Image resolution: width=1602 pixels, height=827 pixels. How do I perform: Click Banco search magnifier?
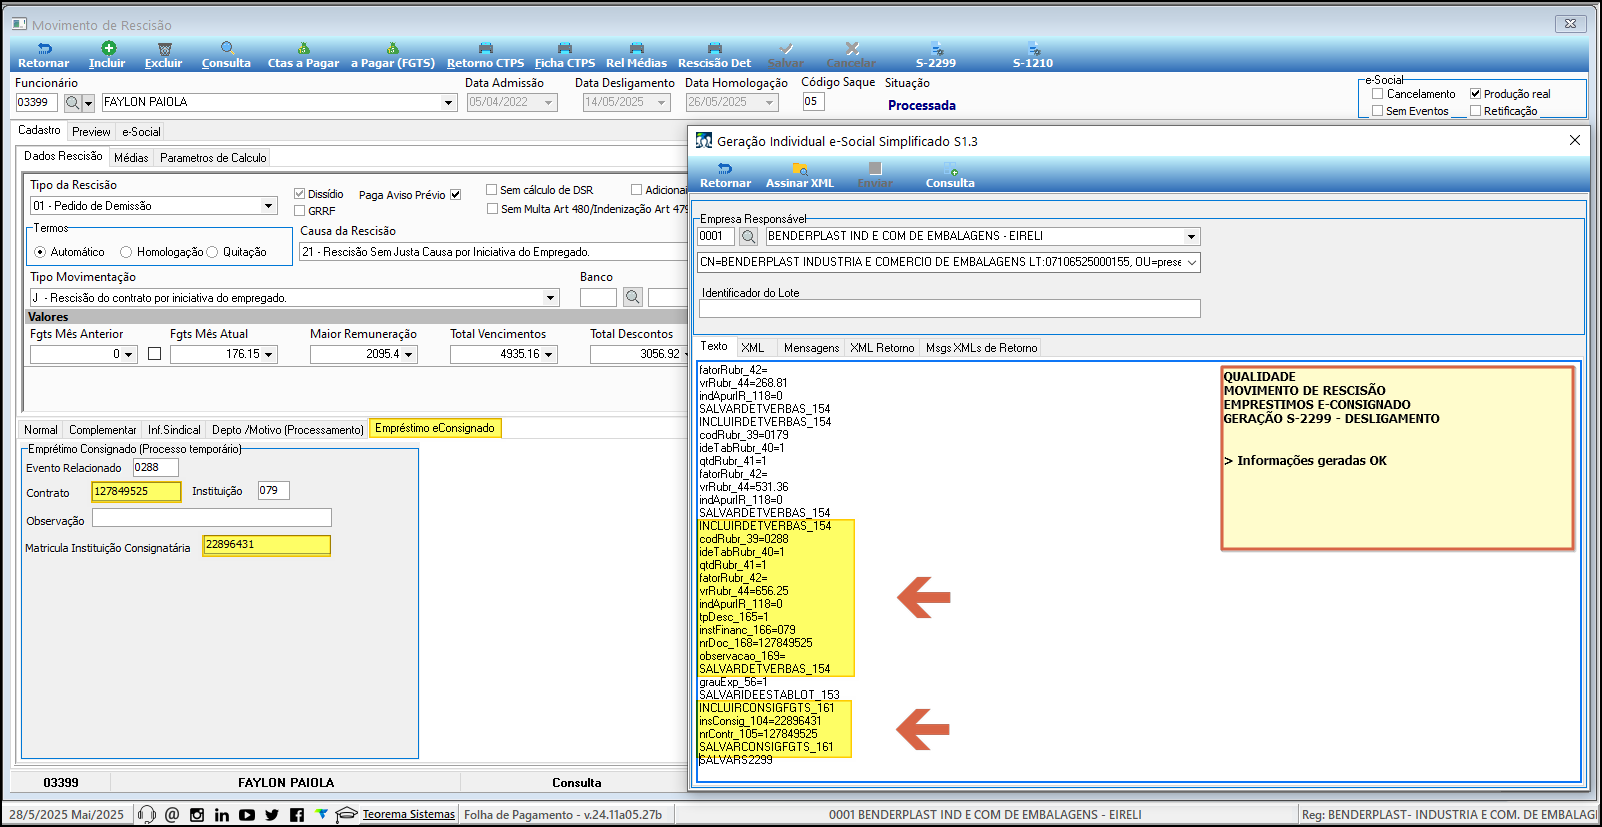tap(633, 297)
